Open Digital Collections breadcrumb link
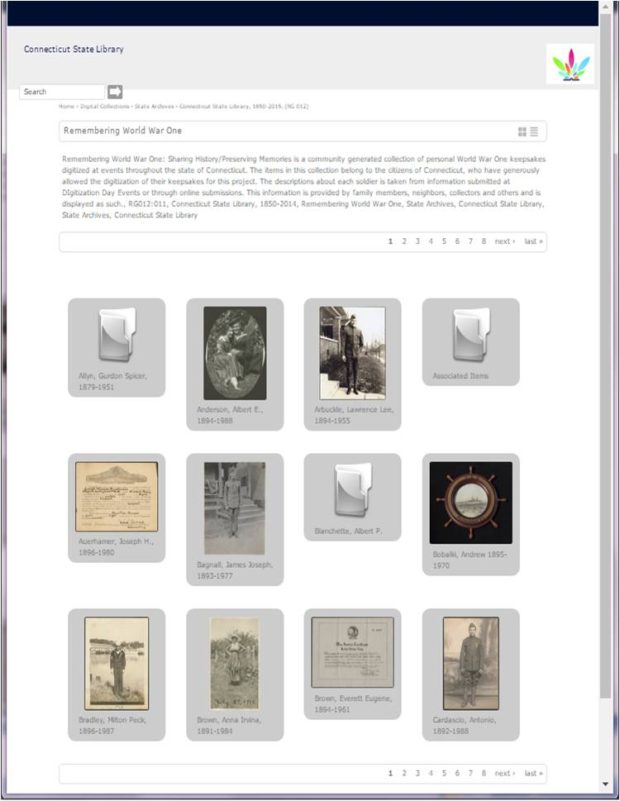 (x=105, y=106)
